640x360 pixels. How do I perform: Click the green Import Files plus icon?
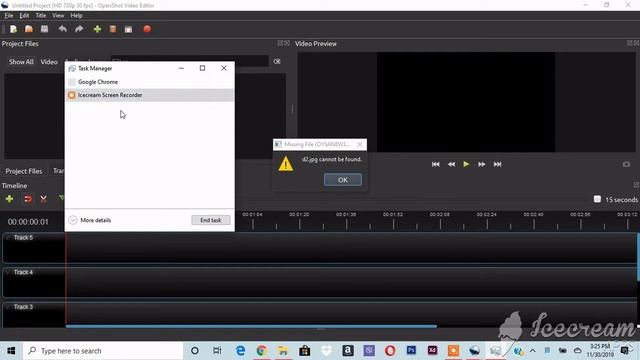pyautogui.click(x=97, y=29)
